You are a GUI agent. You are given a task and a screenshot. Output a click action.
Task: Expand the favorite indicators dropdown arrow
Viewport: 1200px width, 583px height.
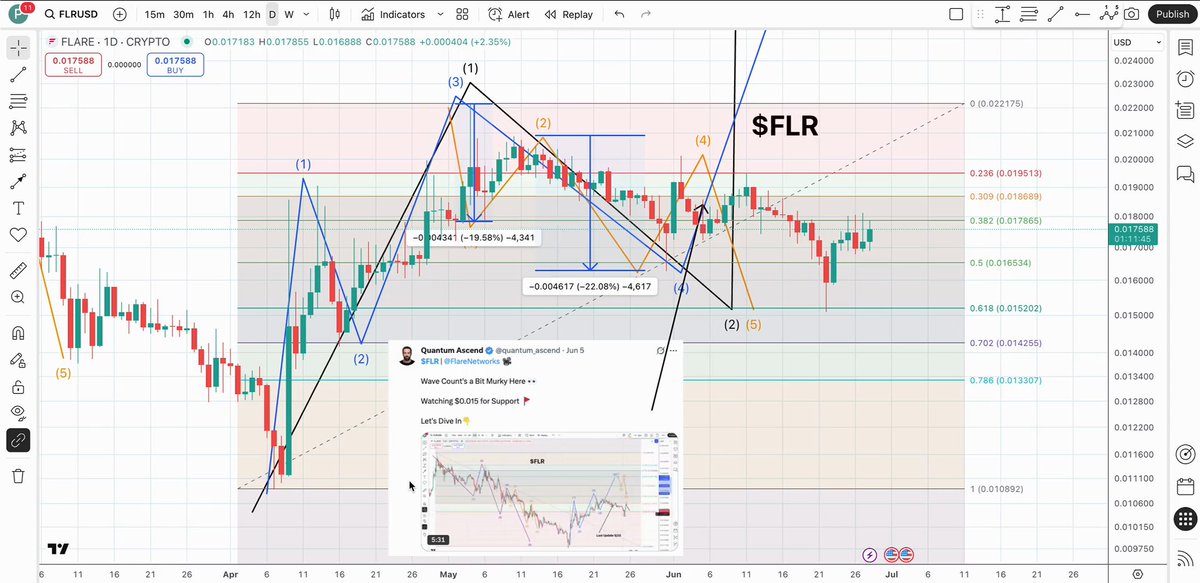(438, 15)
